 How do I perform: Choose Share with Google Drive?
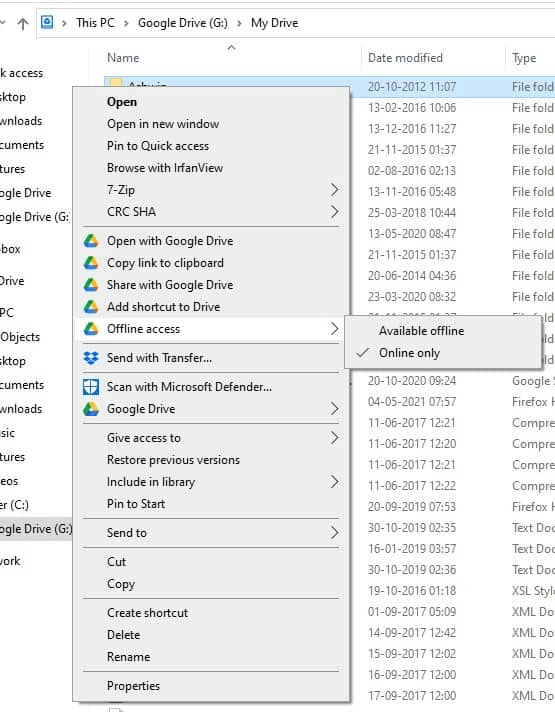tap(170, 285)
